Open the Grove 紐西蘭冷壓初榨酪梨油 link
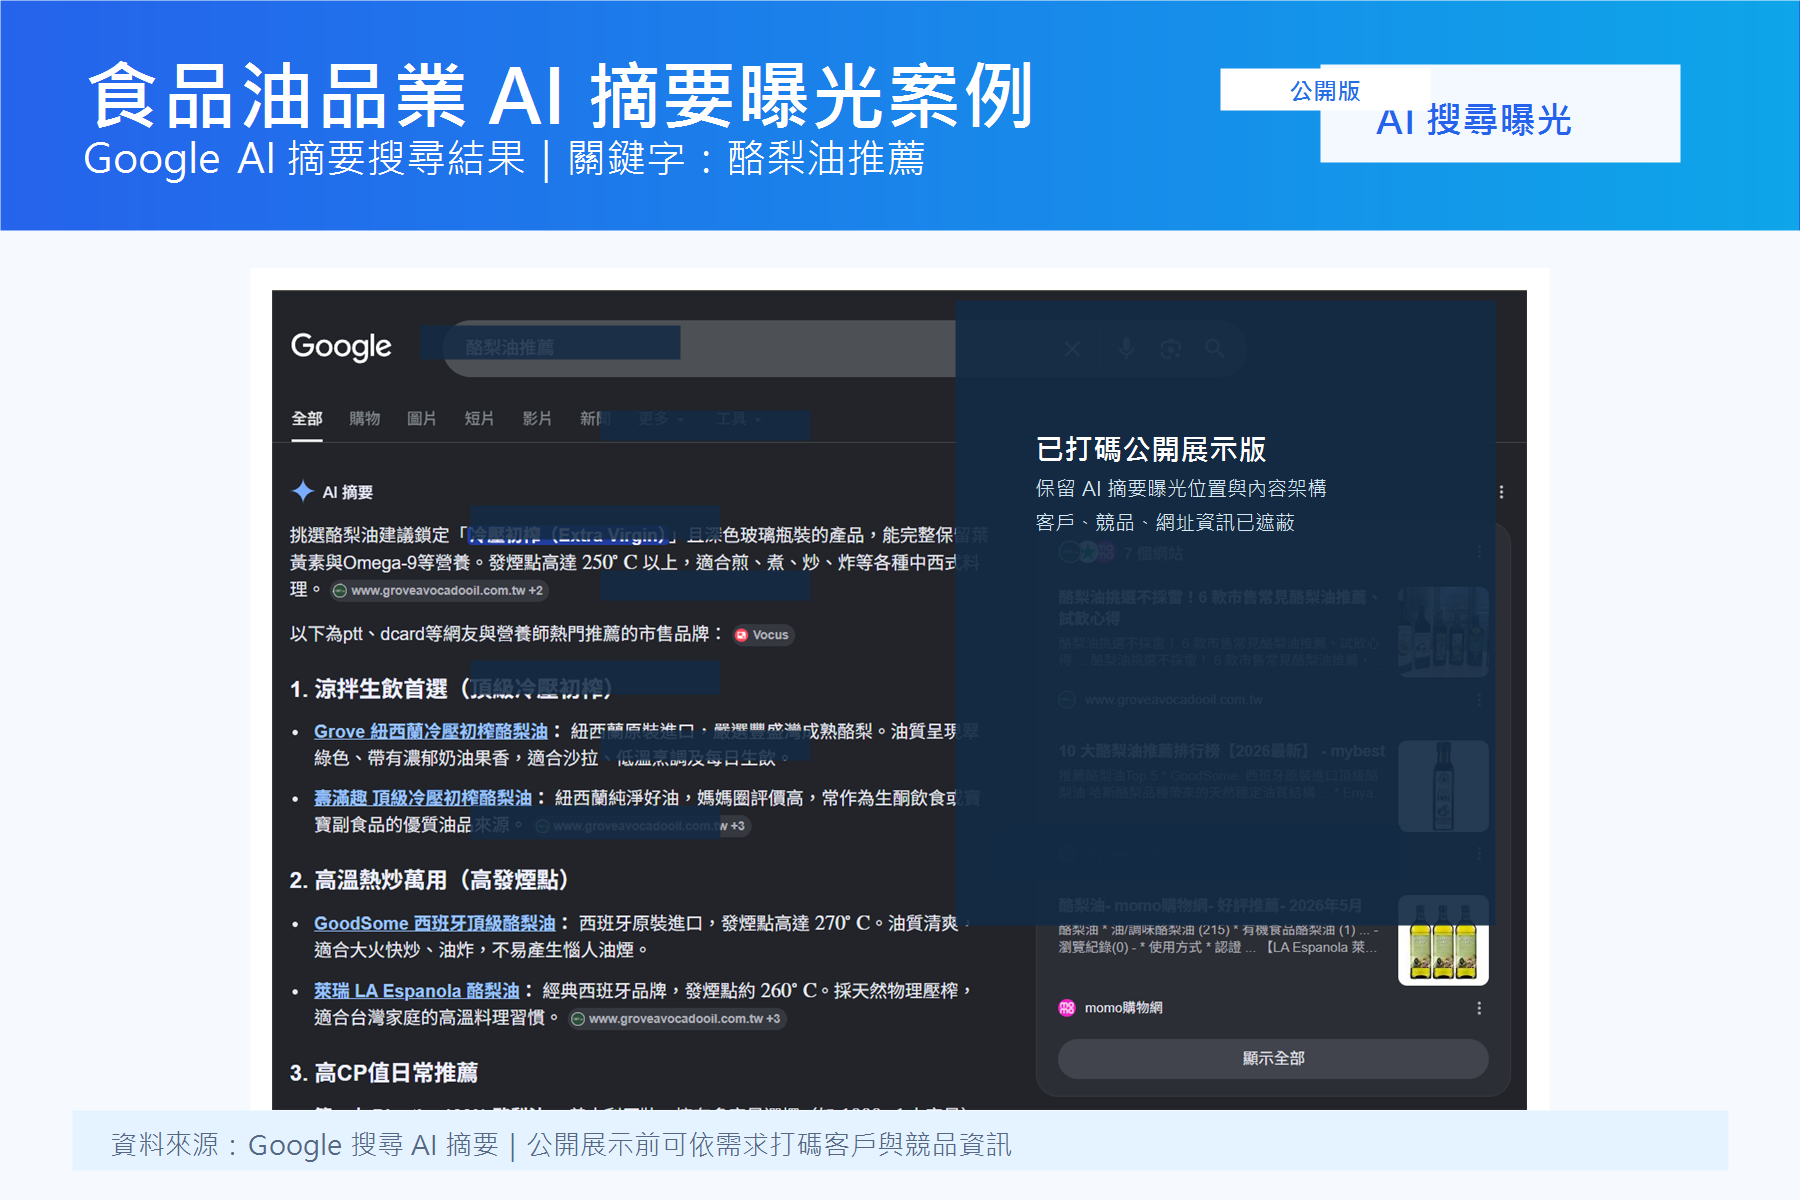 click(x=431, y=731)
